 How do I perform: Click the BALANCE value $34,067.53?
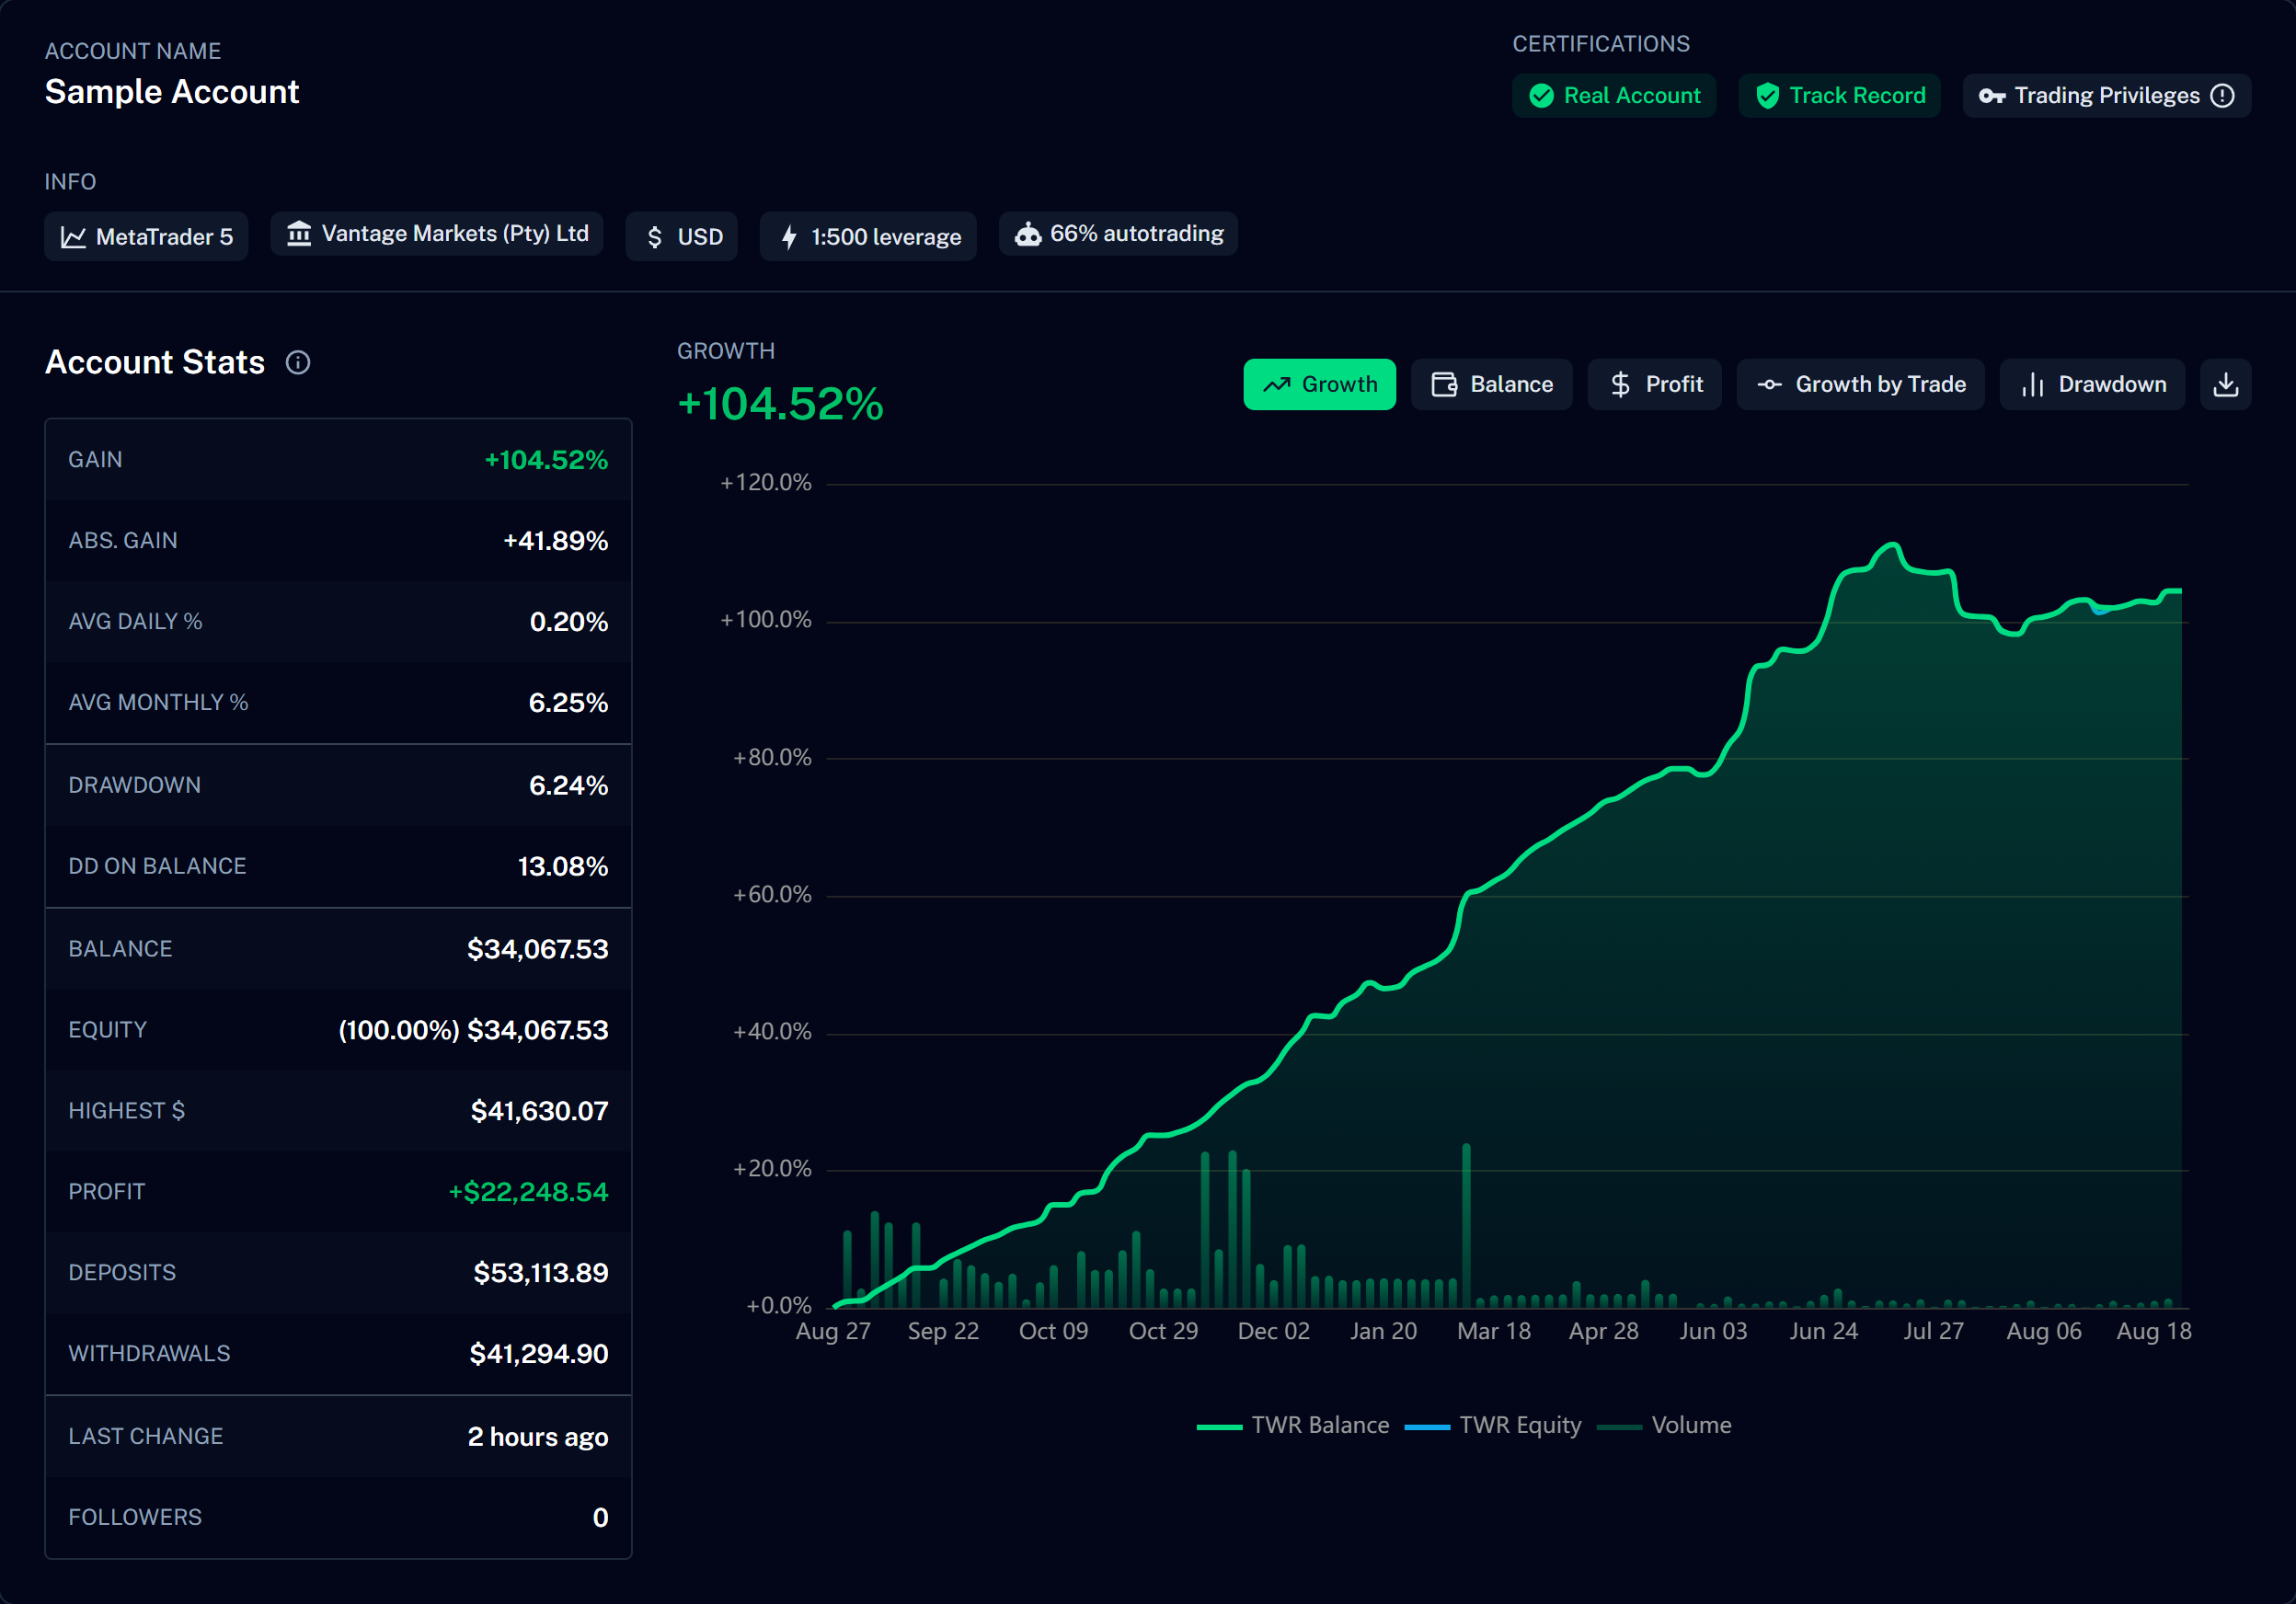[538, 949]
